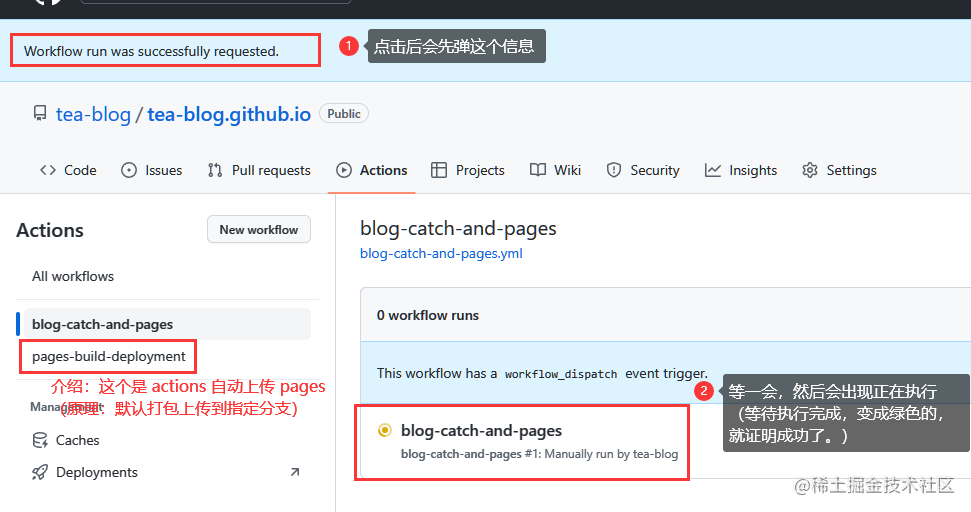Image resolution: width=971 pixels, height=512 pixels.
Task: Click the New workflow button
Action: pos(259,230)
